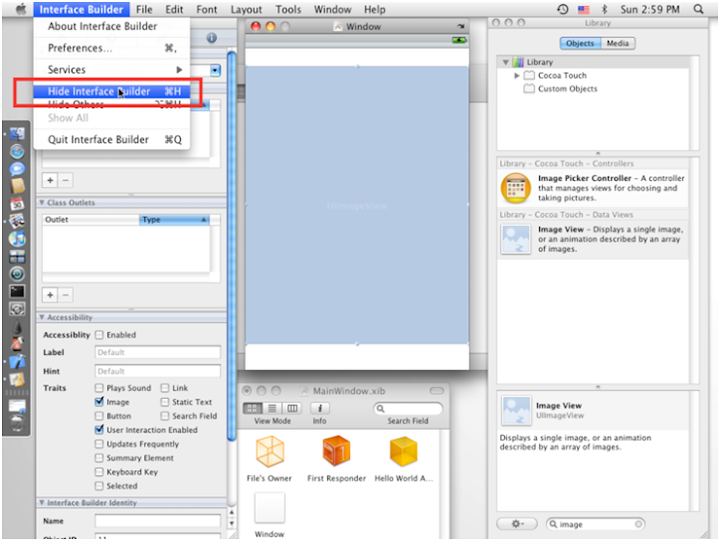The image size is (720, 542).
Task: Switch MainWindow.xib to list view mode
Action: click(272, 408)
